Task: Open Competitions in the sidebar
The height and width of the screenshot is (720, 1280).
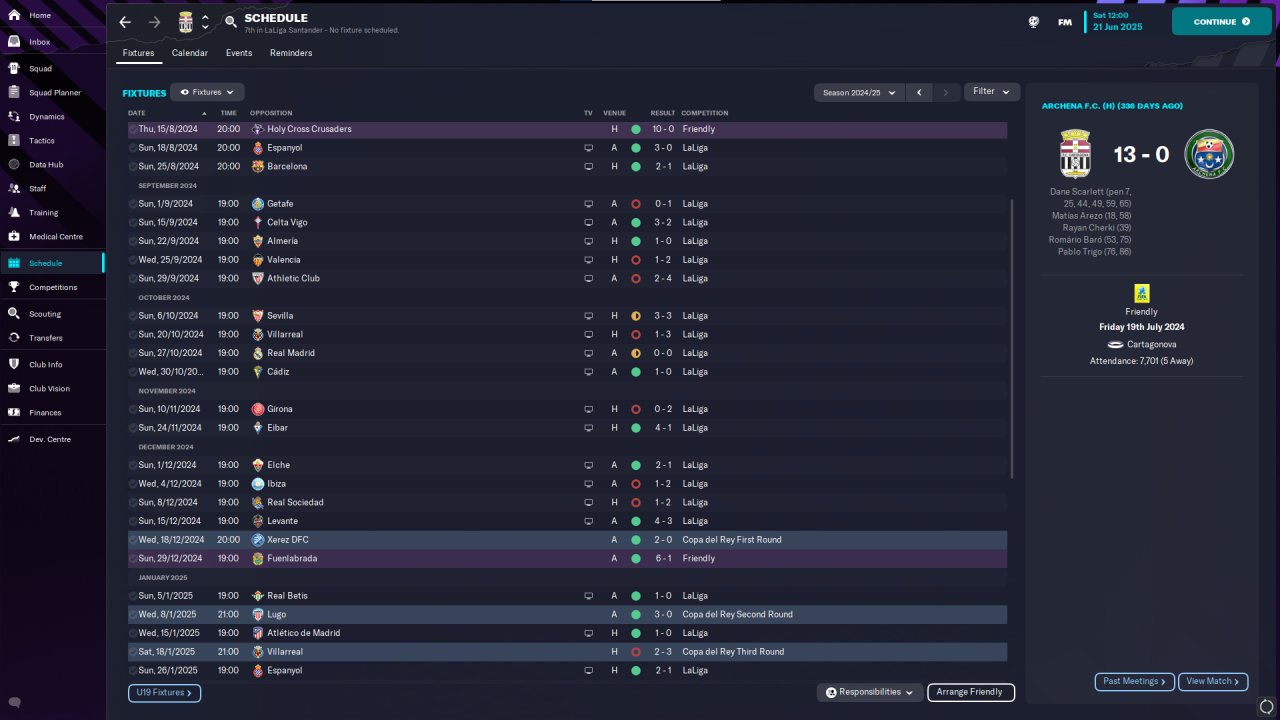Action: point(52,287)
